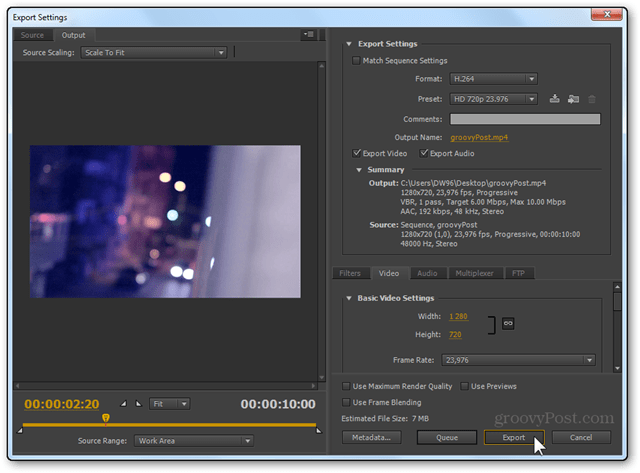The image size is (640, 473).
Task: Open the preview panel flyout menu icon
Action: point(309,34)
